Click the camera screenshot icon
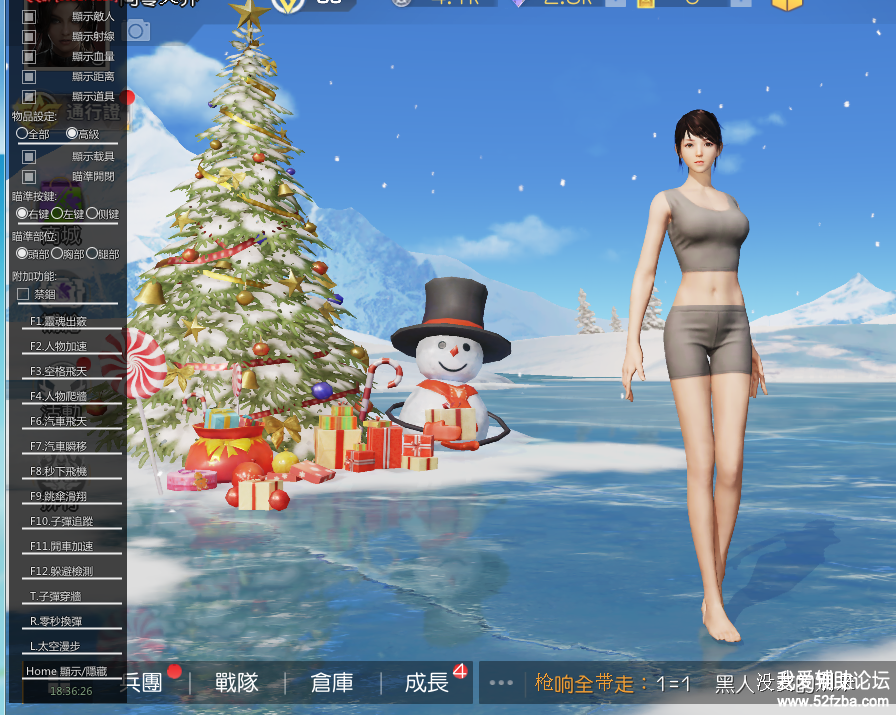 click(x=138, y=30)
